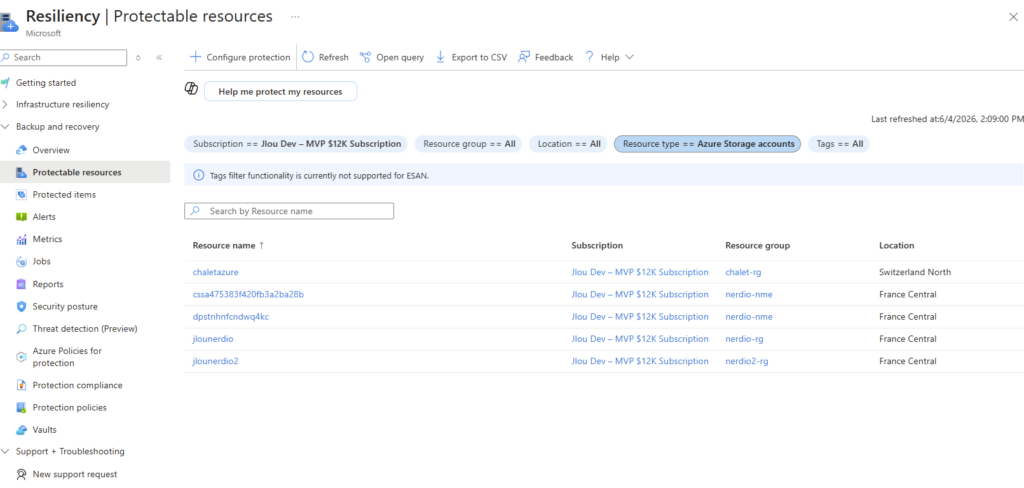Focus the Search by Resource name field
The width and height of the screenshot is (1024, 488).
click(290, 211)
